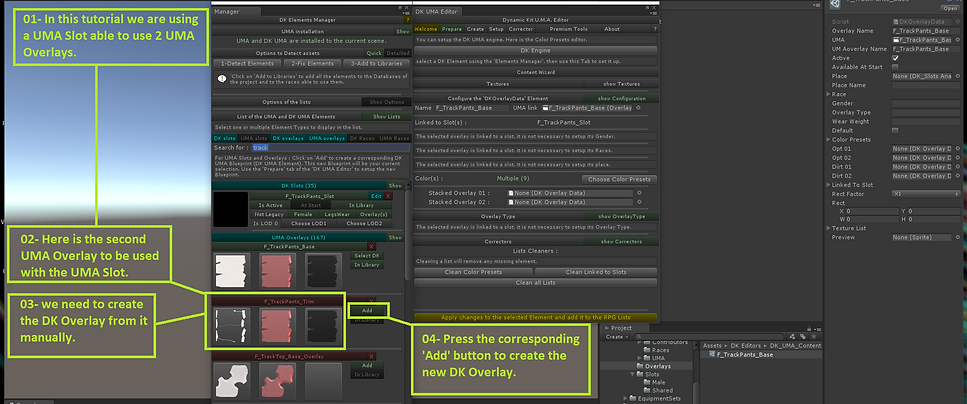This screenshot has width=967, height=404.
Task: Open object picker for Opt 01 in Inspector
Action: (x=958, y=149)
